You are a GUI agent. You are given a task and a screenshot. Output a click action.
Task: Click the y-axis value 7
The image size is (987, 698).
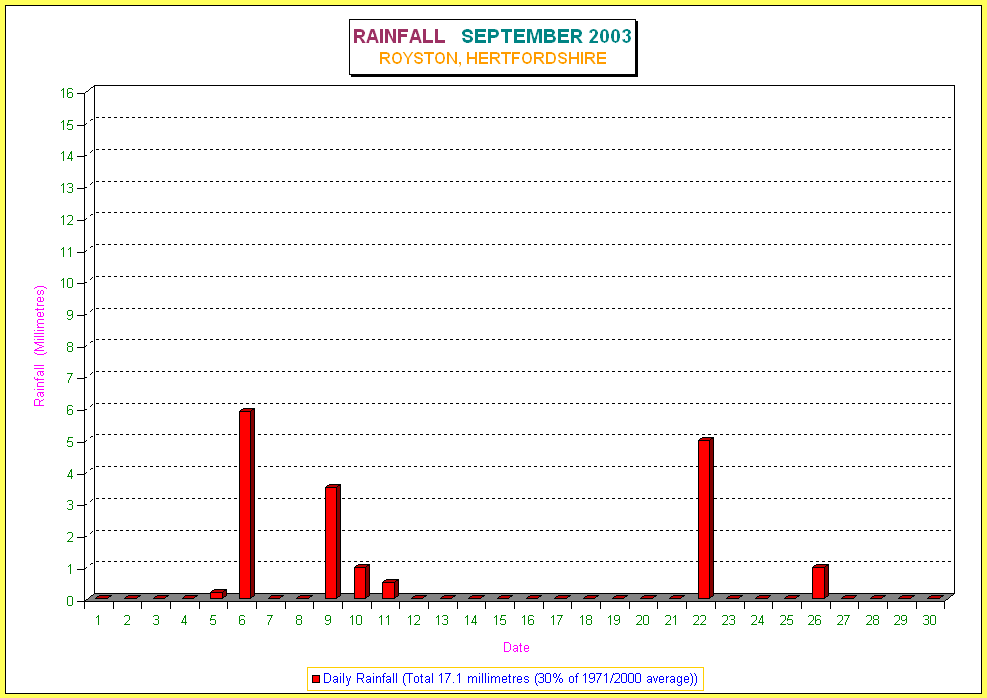(x=70, y=378)
